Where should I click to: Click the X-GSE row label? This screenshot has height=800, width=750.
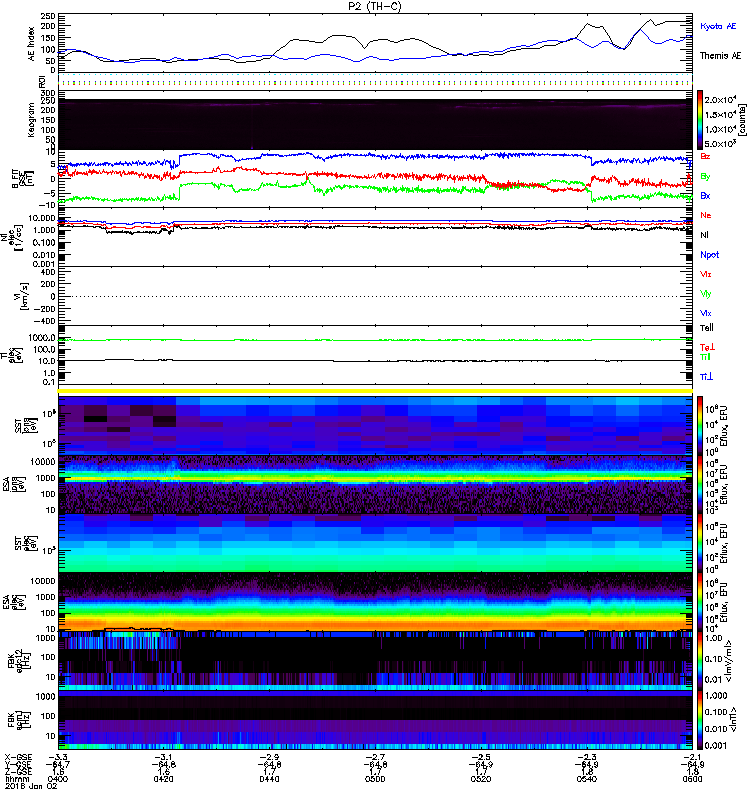[17, 757]
